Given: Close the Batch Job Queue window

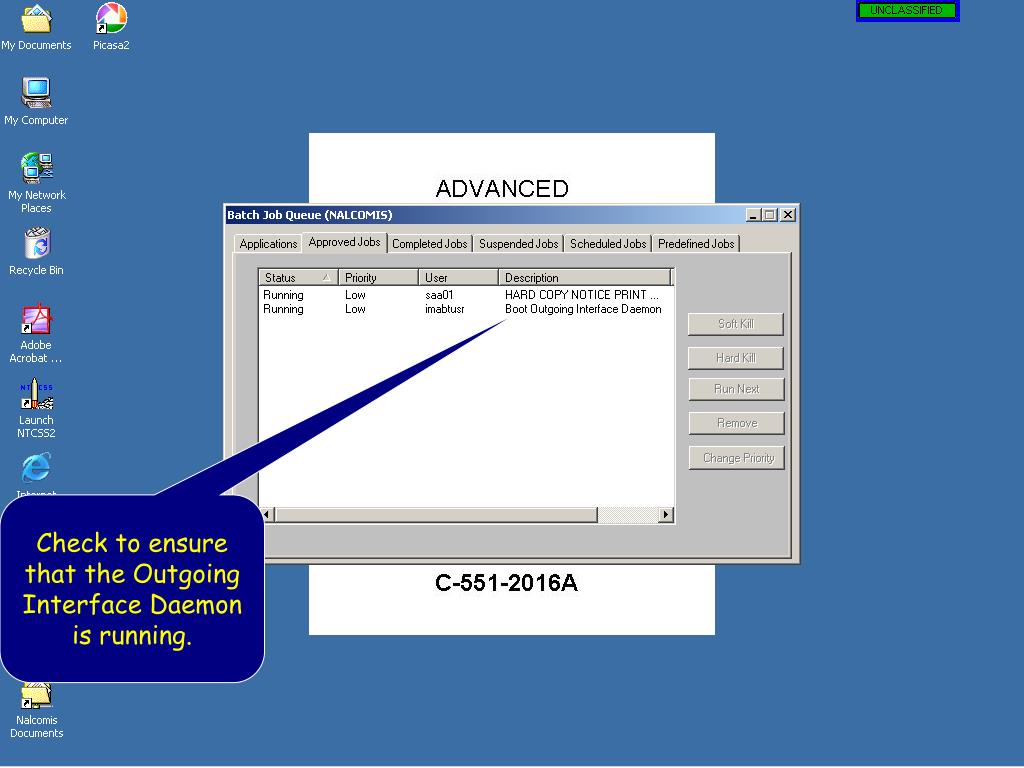Looking at the screenshot, I should tap(788, 215).
